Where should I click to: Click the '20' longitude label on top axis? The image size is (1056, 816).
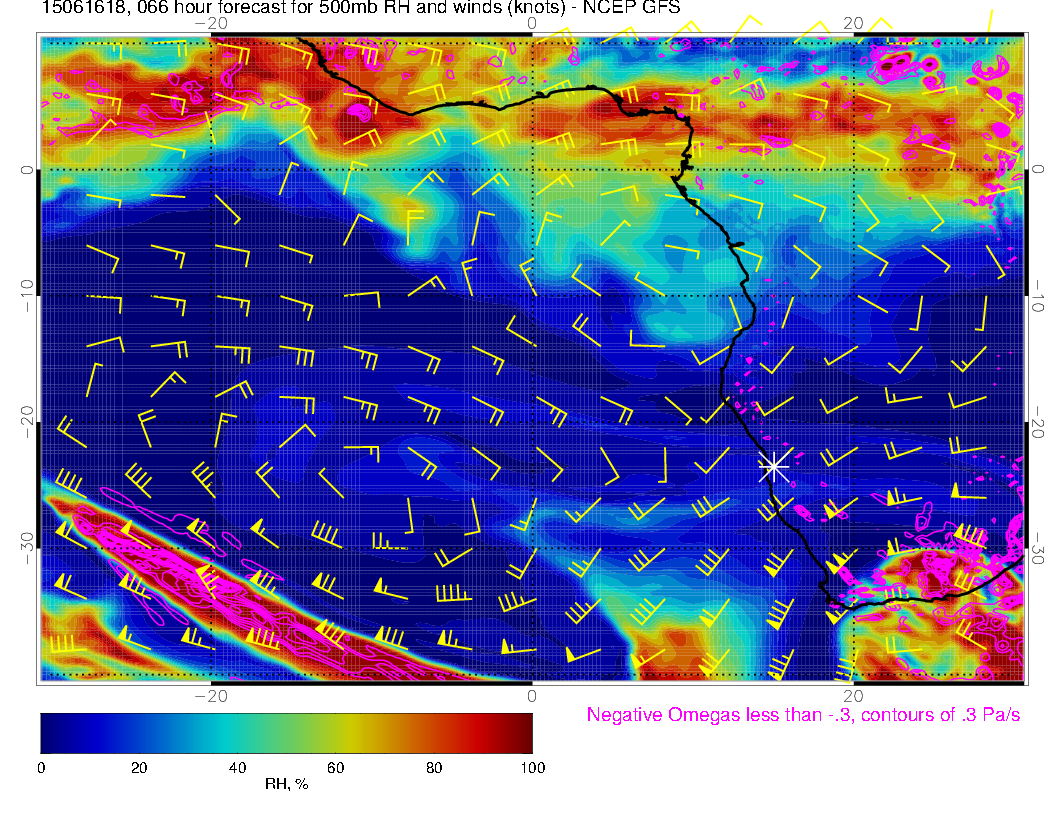pyautogui.click(x=853, y=23)
